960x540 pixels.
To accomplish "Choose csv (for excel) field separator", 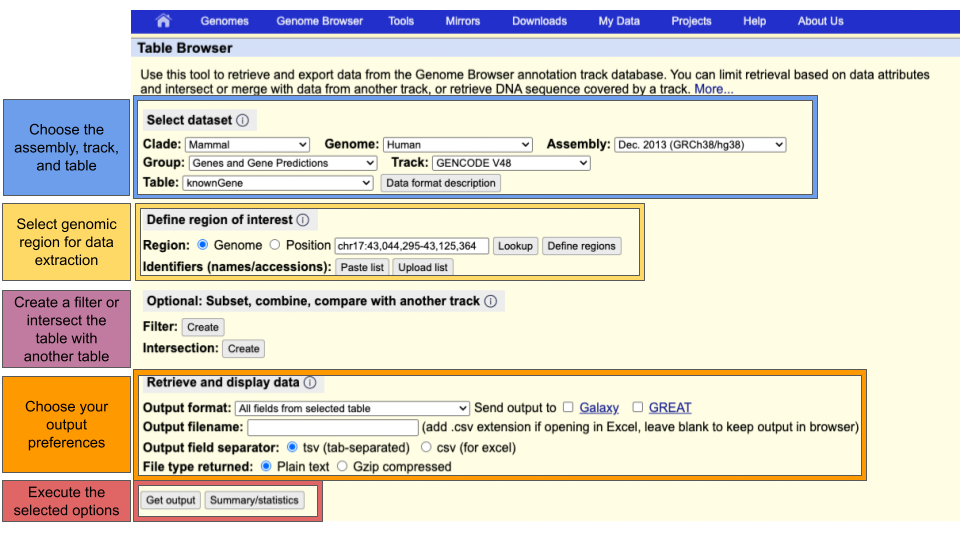I will click(427, 447).
